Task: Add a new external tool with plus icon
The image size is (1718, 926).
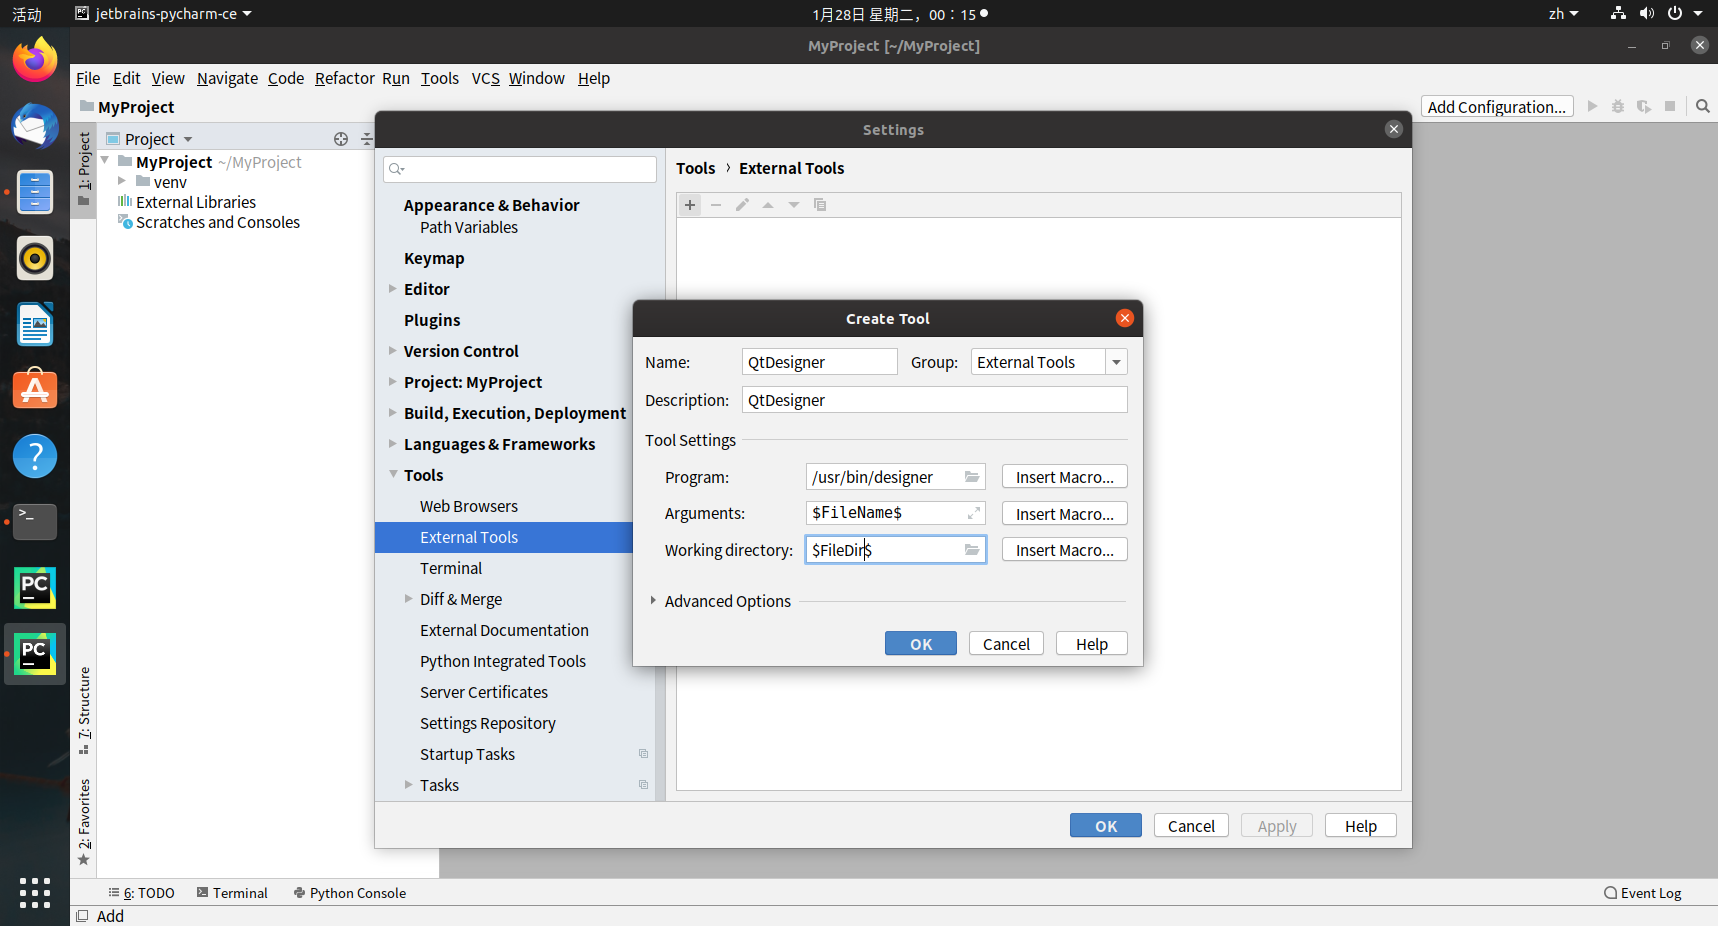Action: coord(690,205)
